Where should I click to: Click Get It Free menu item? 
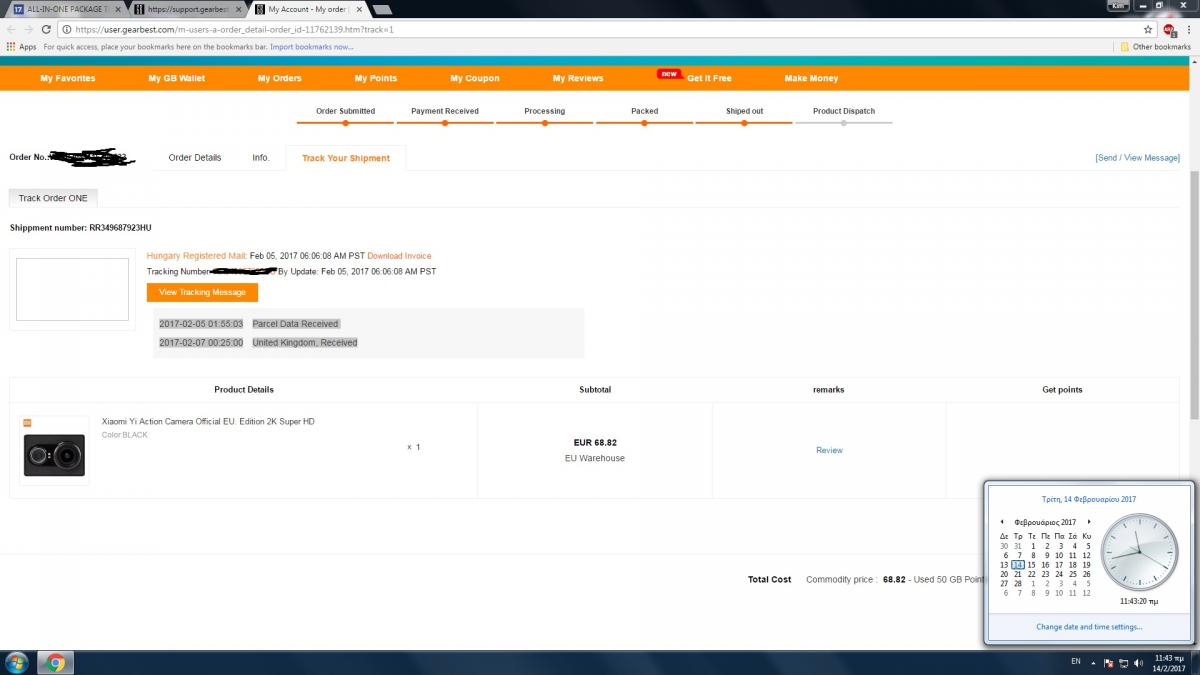pyautogui.click(x=709, y=78)
